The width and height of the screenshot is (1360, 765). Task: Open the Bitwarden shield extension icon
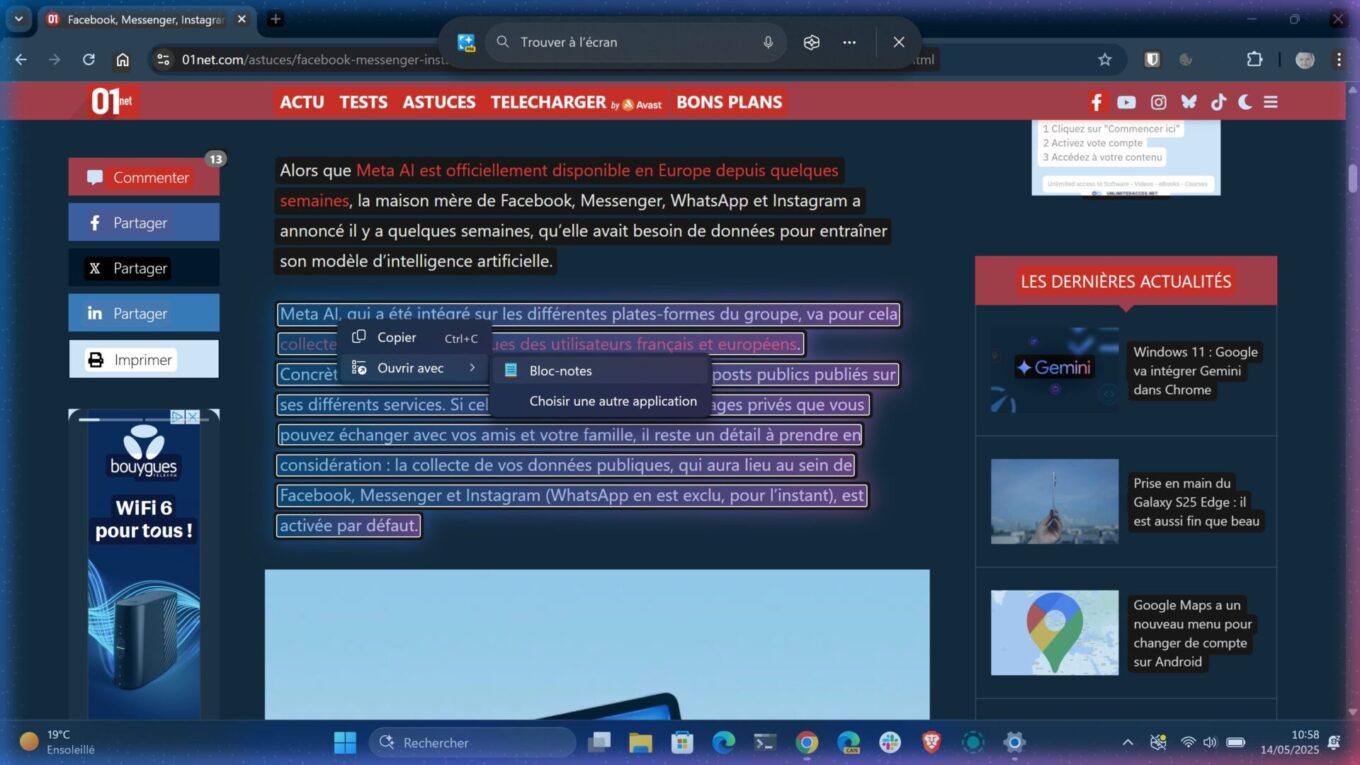1152,60
